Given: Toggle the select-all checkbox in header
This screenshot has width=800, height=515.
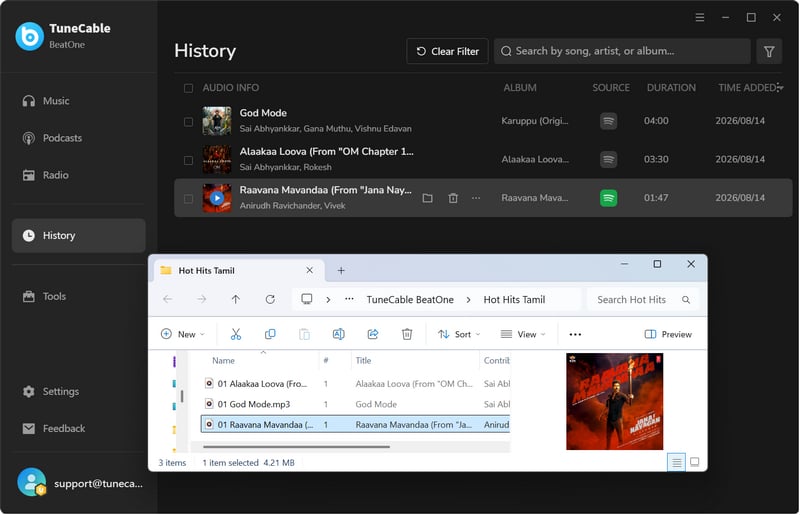Looking at the screenshot, I should point(188,88).
